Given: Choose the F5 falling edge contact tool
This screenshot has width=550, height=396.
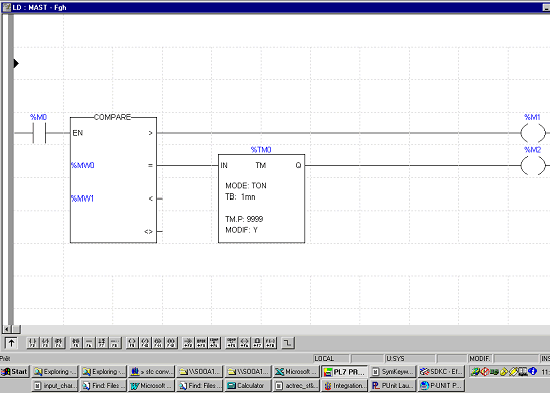Looking at the screenshot, I should click(76, 343).
